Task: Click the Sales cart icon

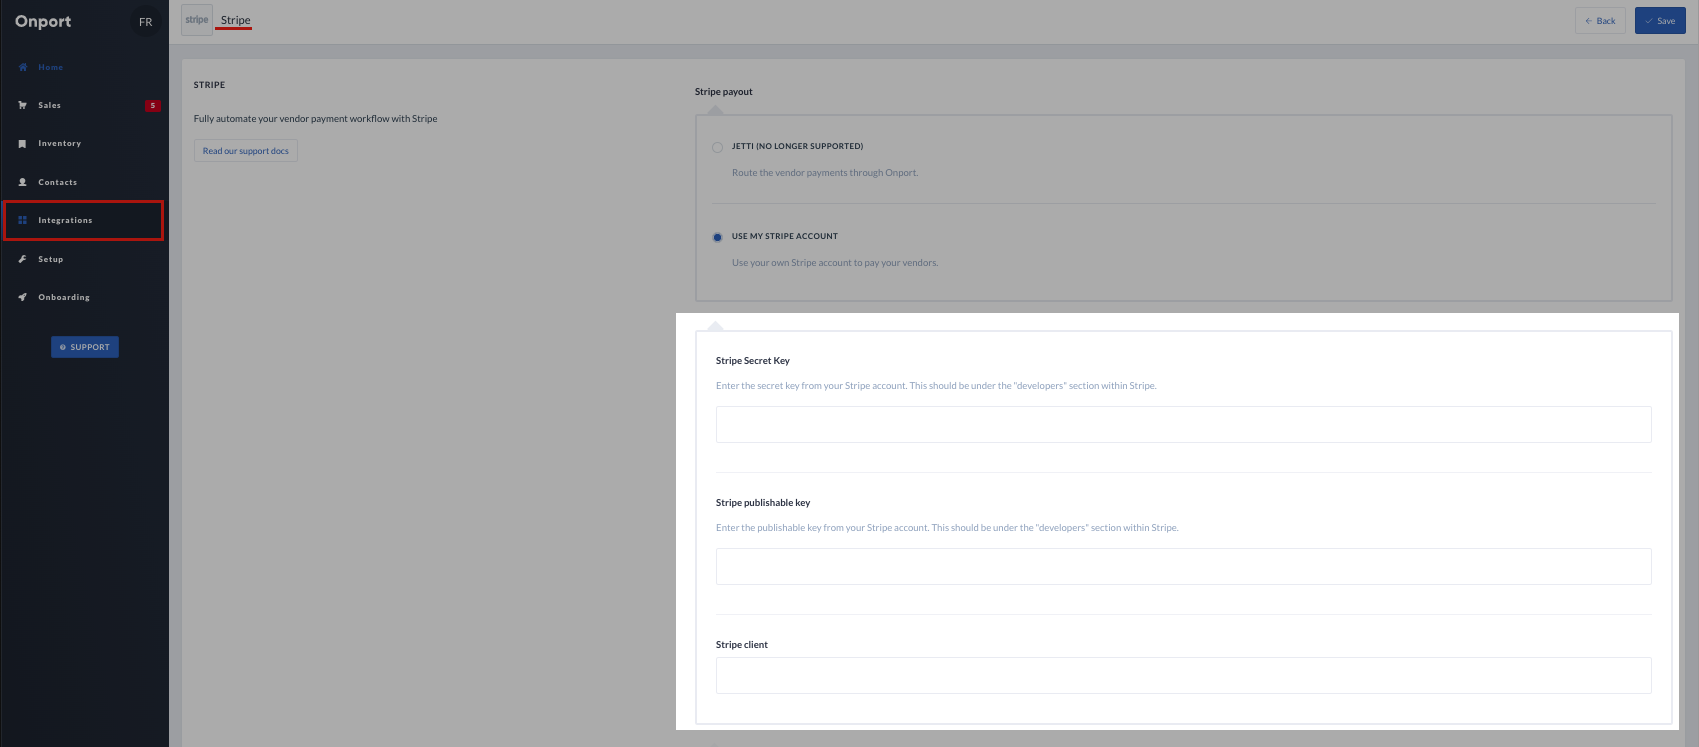Action: coord(22,105)
